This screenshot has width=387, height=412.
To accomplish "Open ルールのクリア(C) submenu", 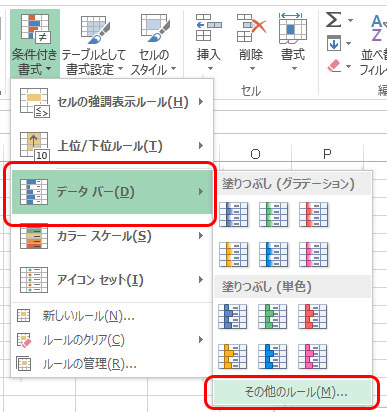I will [112, 340].
